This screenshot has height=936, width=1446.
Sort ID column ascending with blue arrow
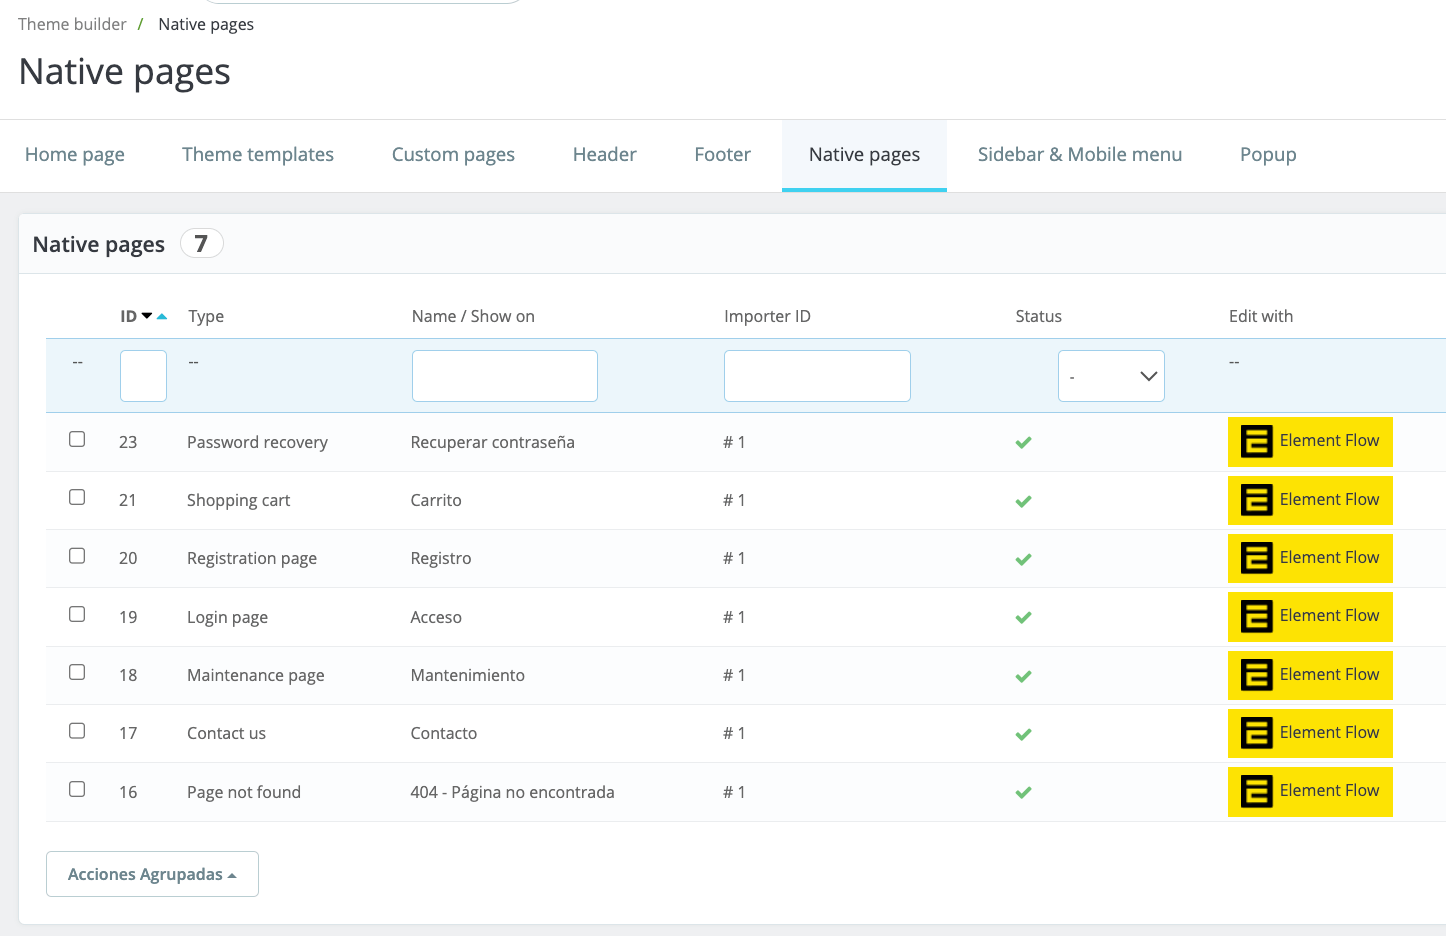click(x=162, y=316)
